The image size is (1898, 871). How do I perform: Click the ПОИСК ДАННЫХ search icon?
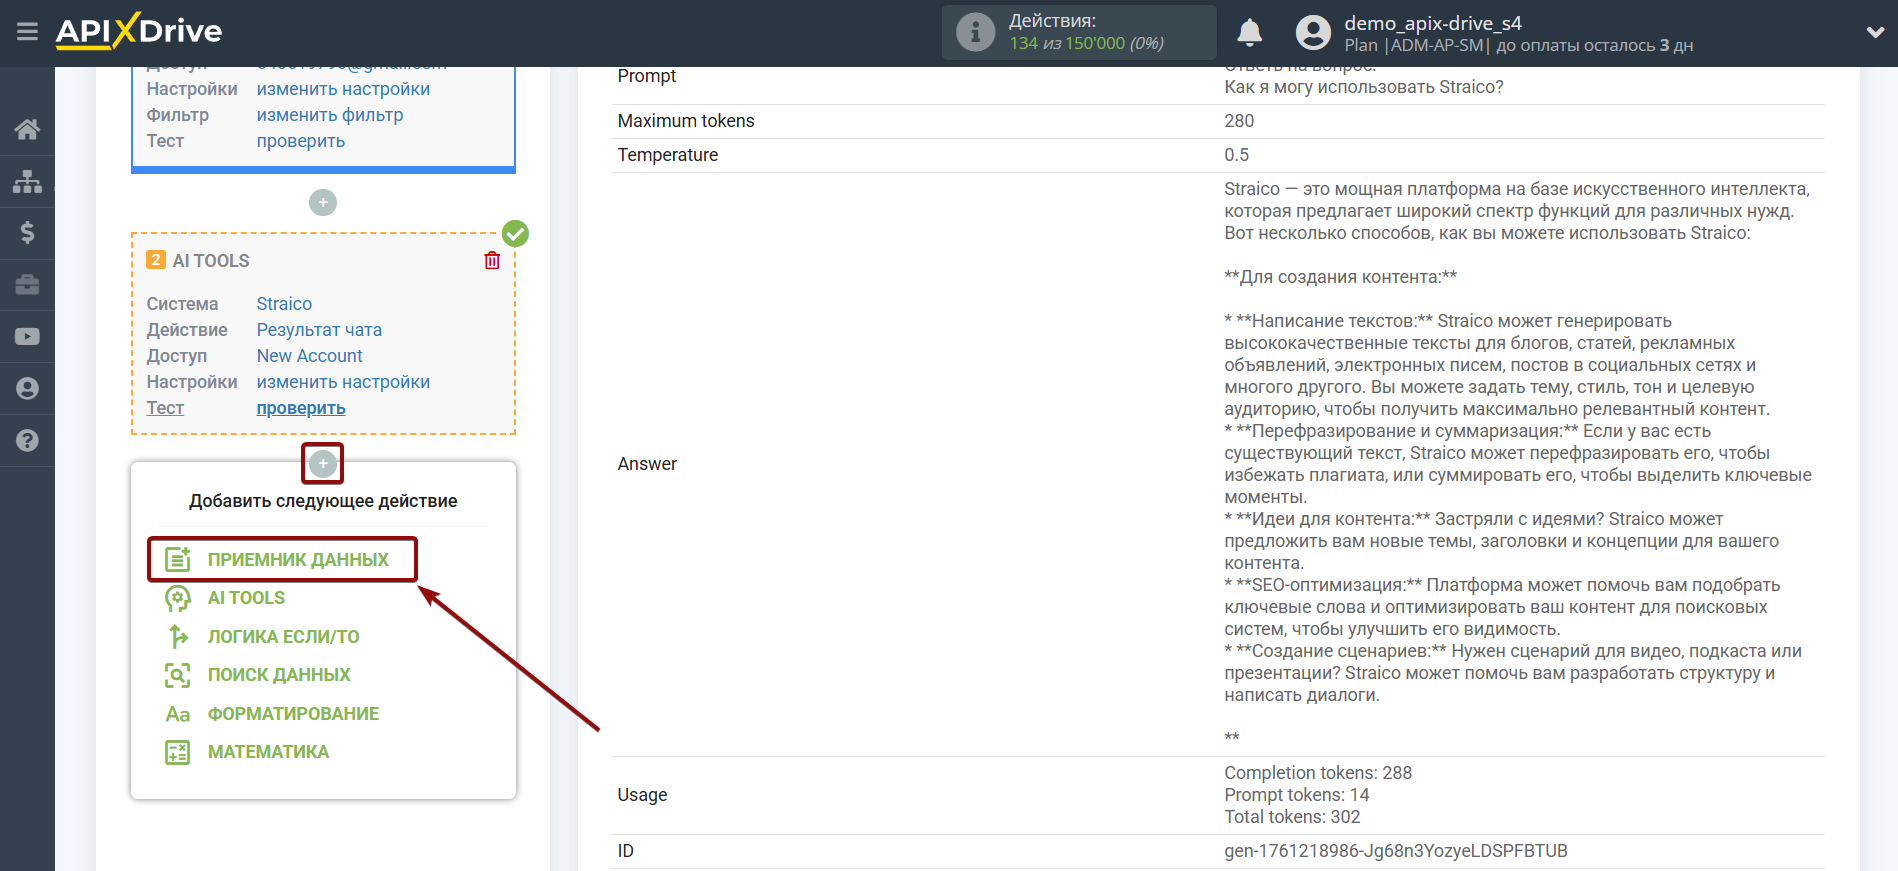click(x=178, y=675)
